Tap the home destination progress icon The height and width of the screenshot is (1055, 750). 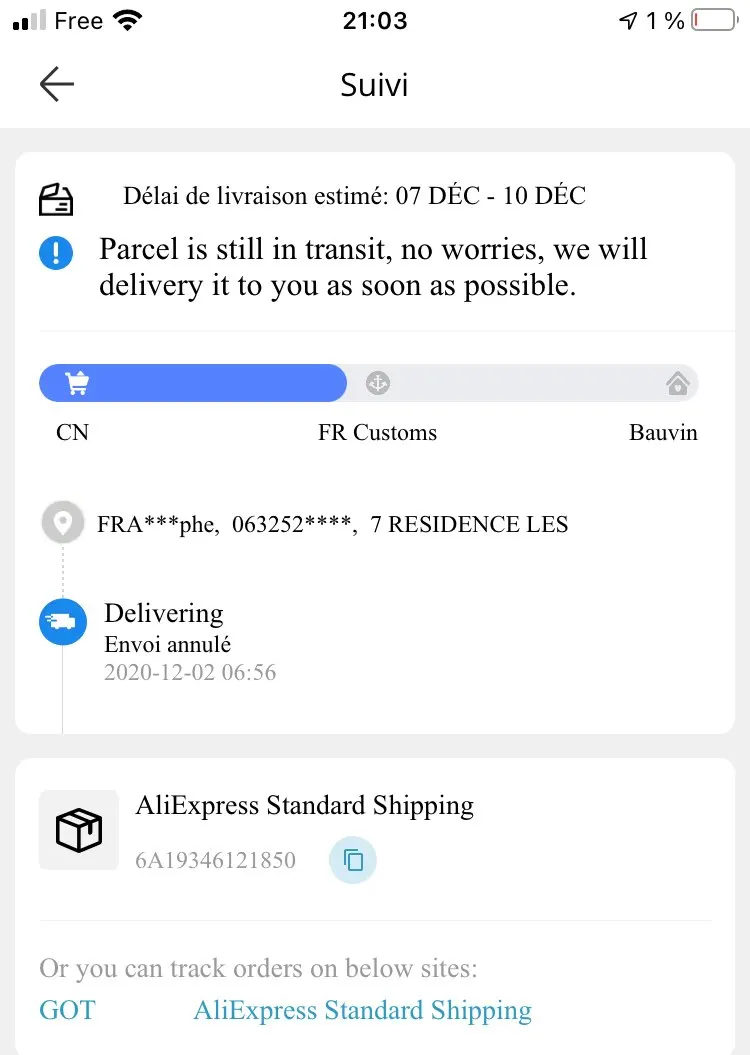tap(677, 383)
